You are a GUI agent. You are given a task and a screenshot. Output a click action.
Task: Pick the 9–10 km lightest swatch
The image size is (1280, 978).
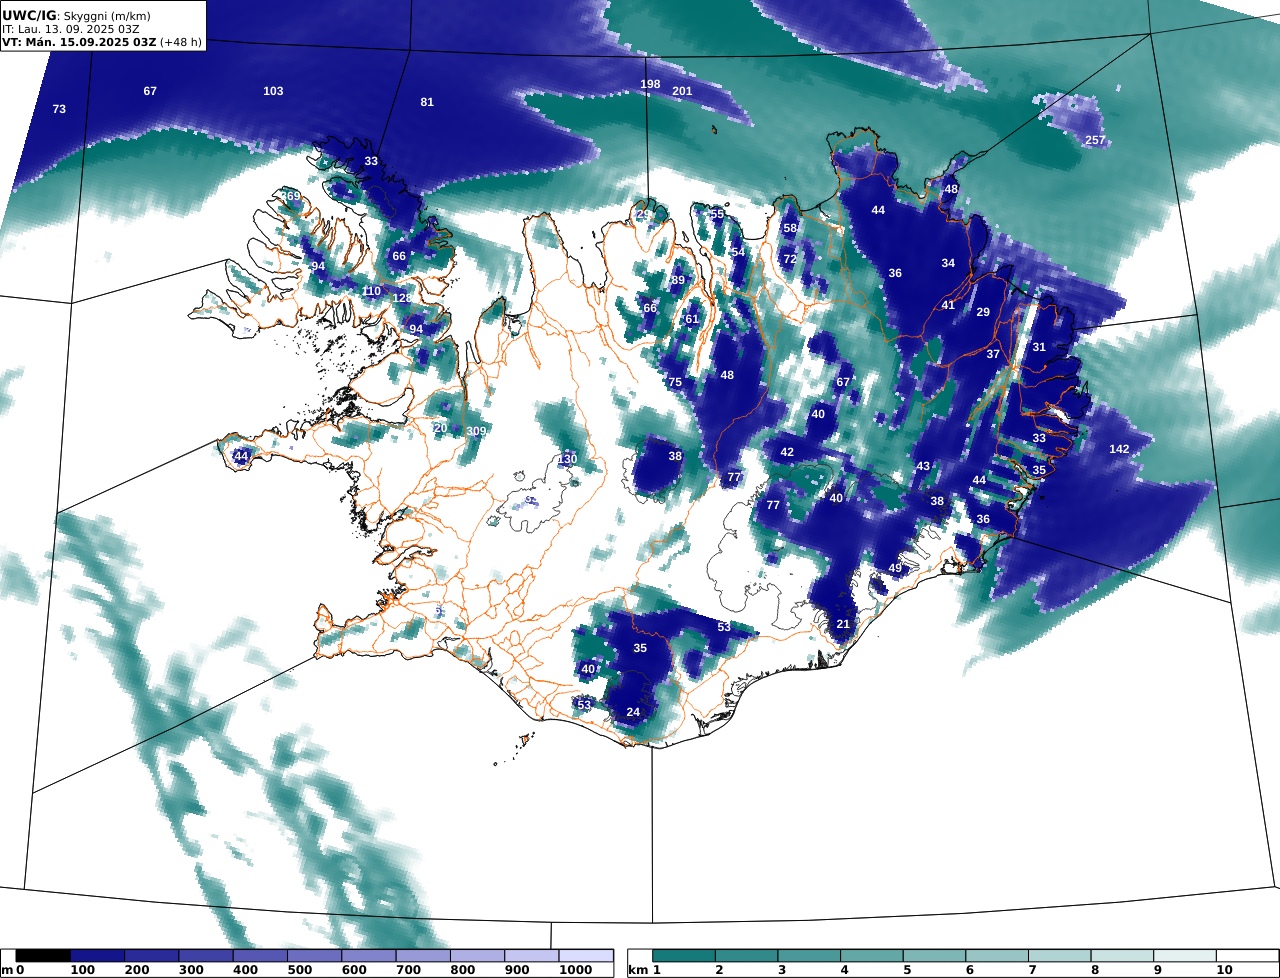pos(1185,956)
